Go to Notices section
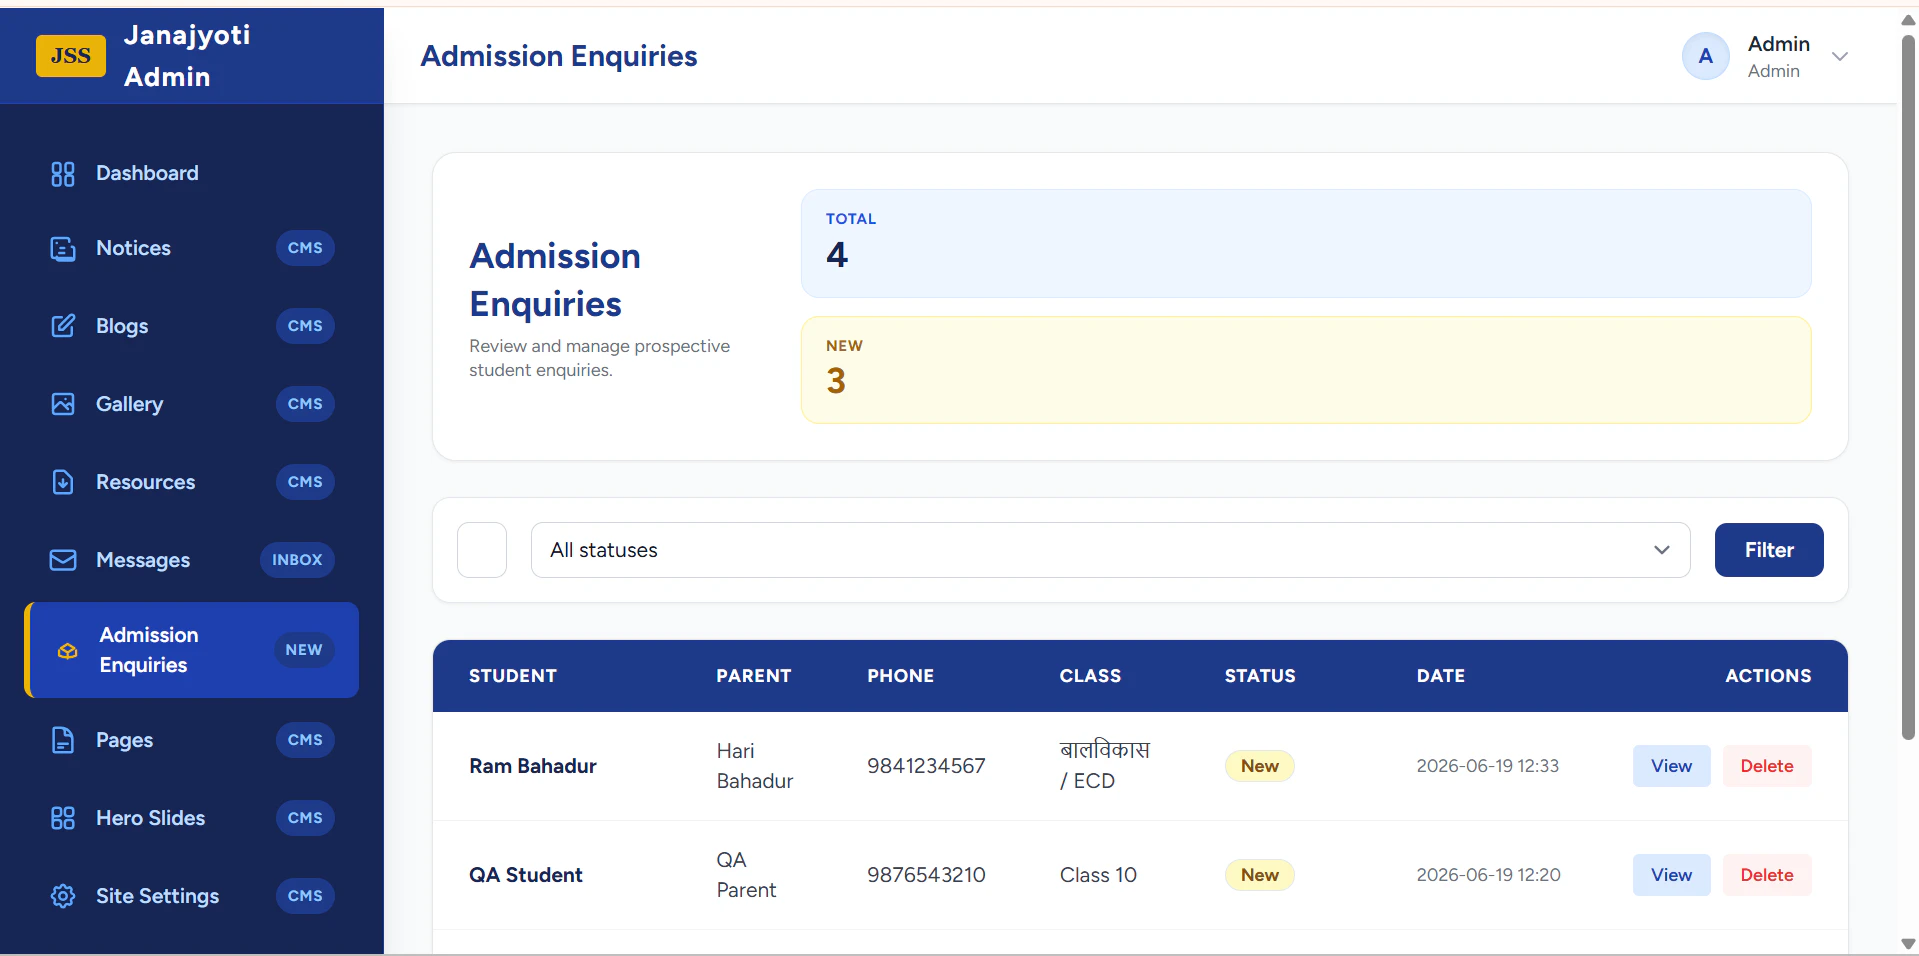Screen dimensions: 1919x956 tap(133, 248)
